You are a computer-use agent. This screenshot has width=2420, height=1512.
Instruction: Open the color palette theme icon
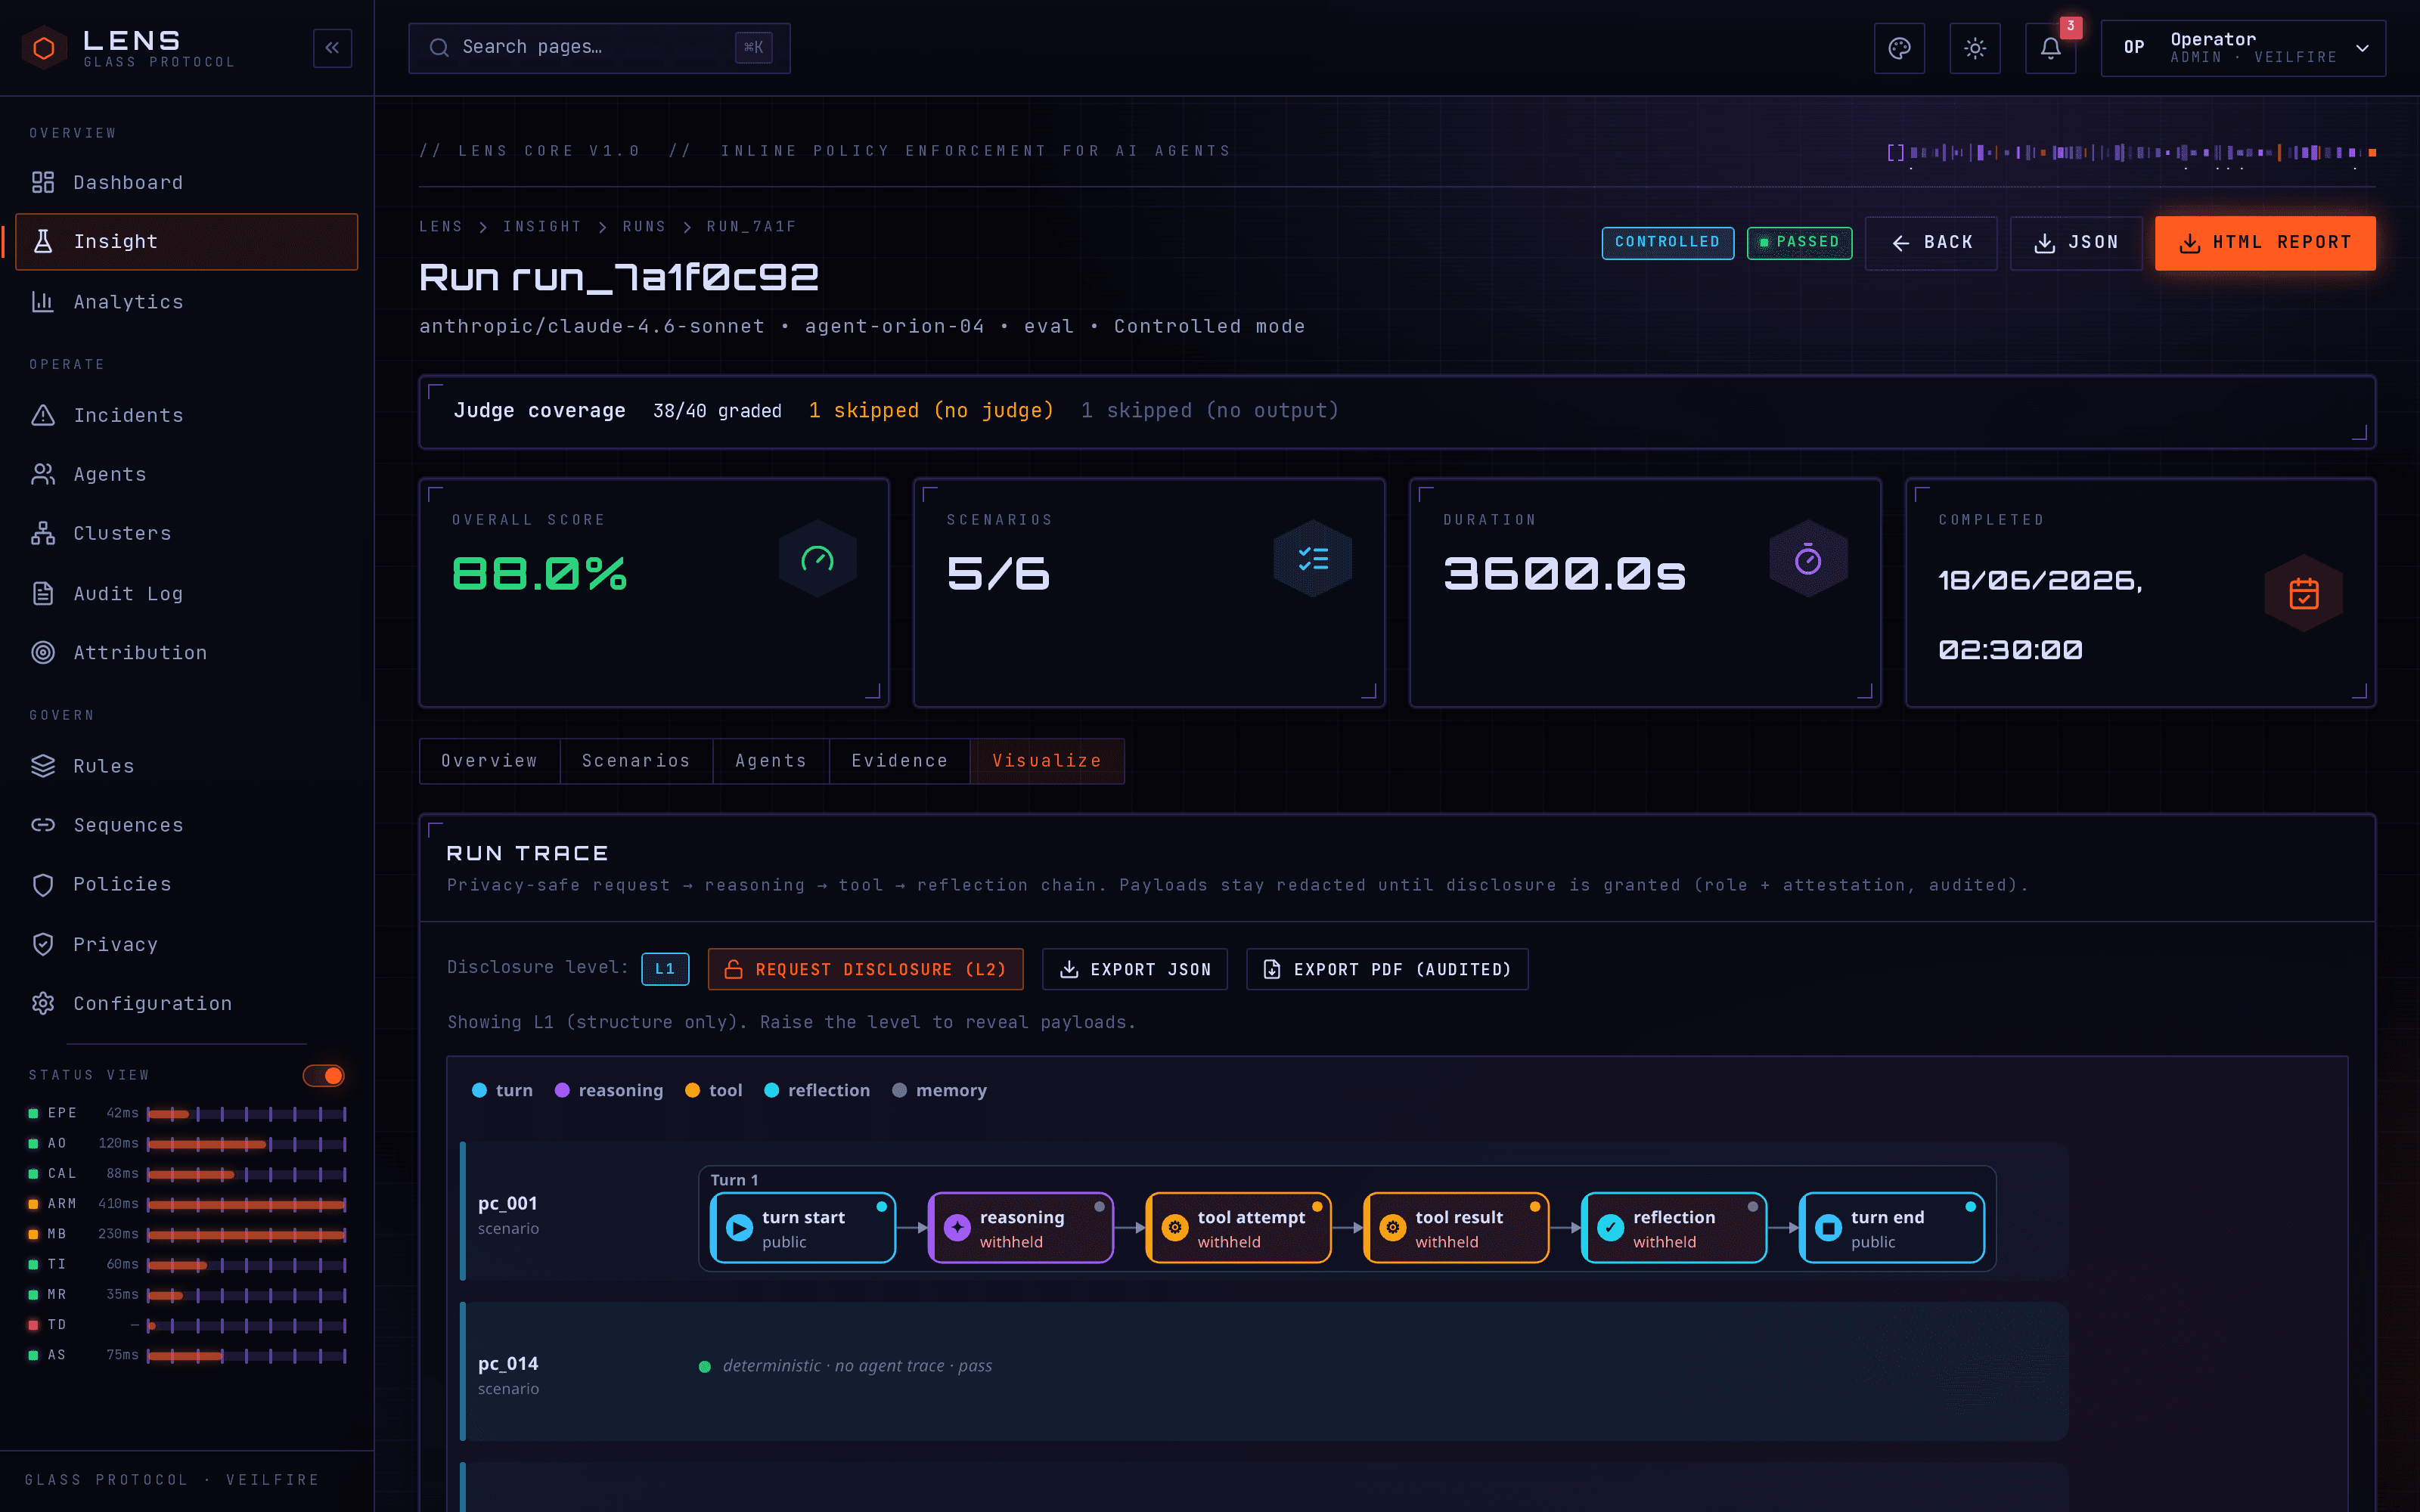1899,48
